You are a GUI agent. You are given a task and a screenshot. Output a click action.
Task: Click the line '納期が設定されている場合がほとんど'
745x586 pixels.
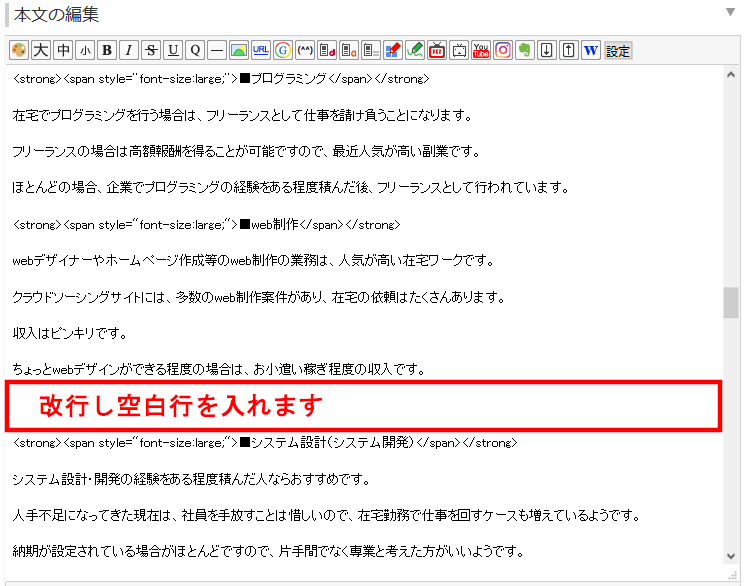(x=268, y=551)
